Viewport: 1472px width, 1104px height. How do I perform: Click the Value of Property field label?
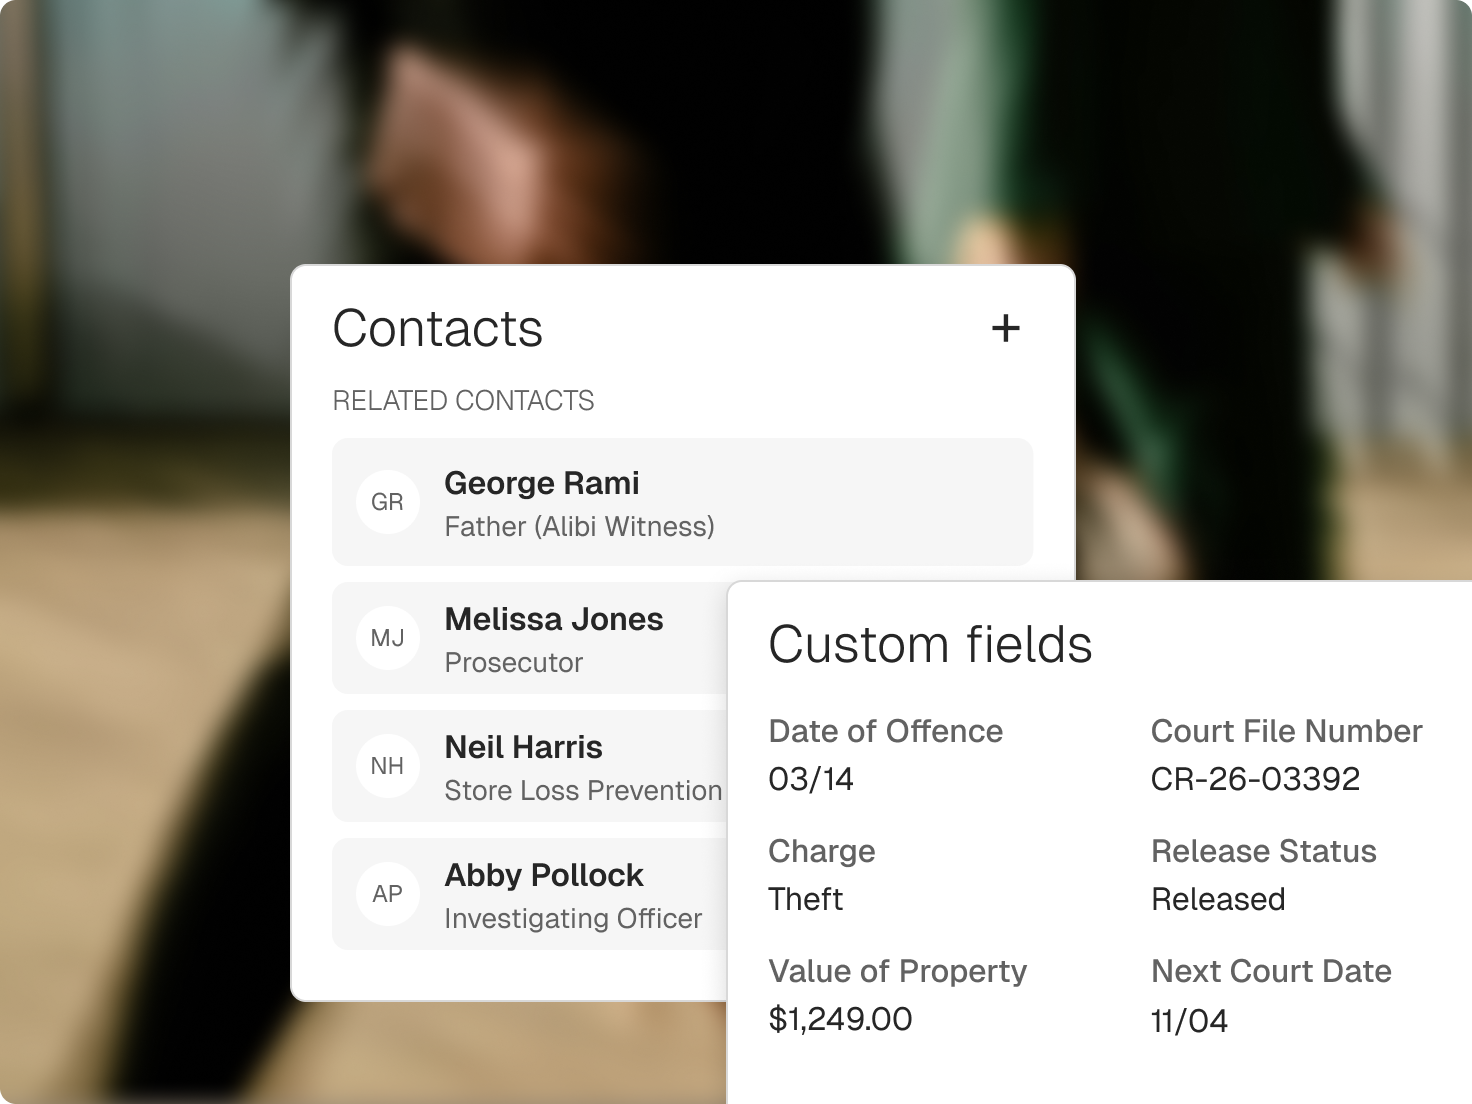pos(897,972)
